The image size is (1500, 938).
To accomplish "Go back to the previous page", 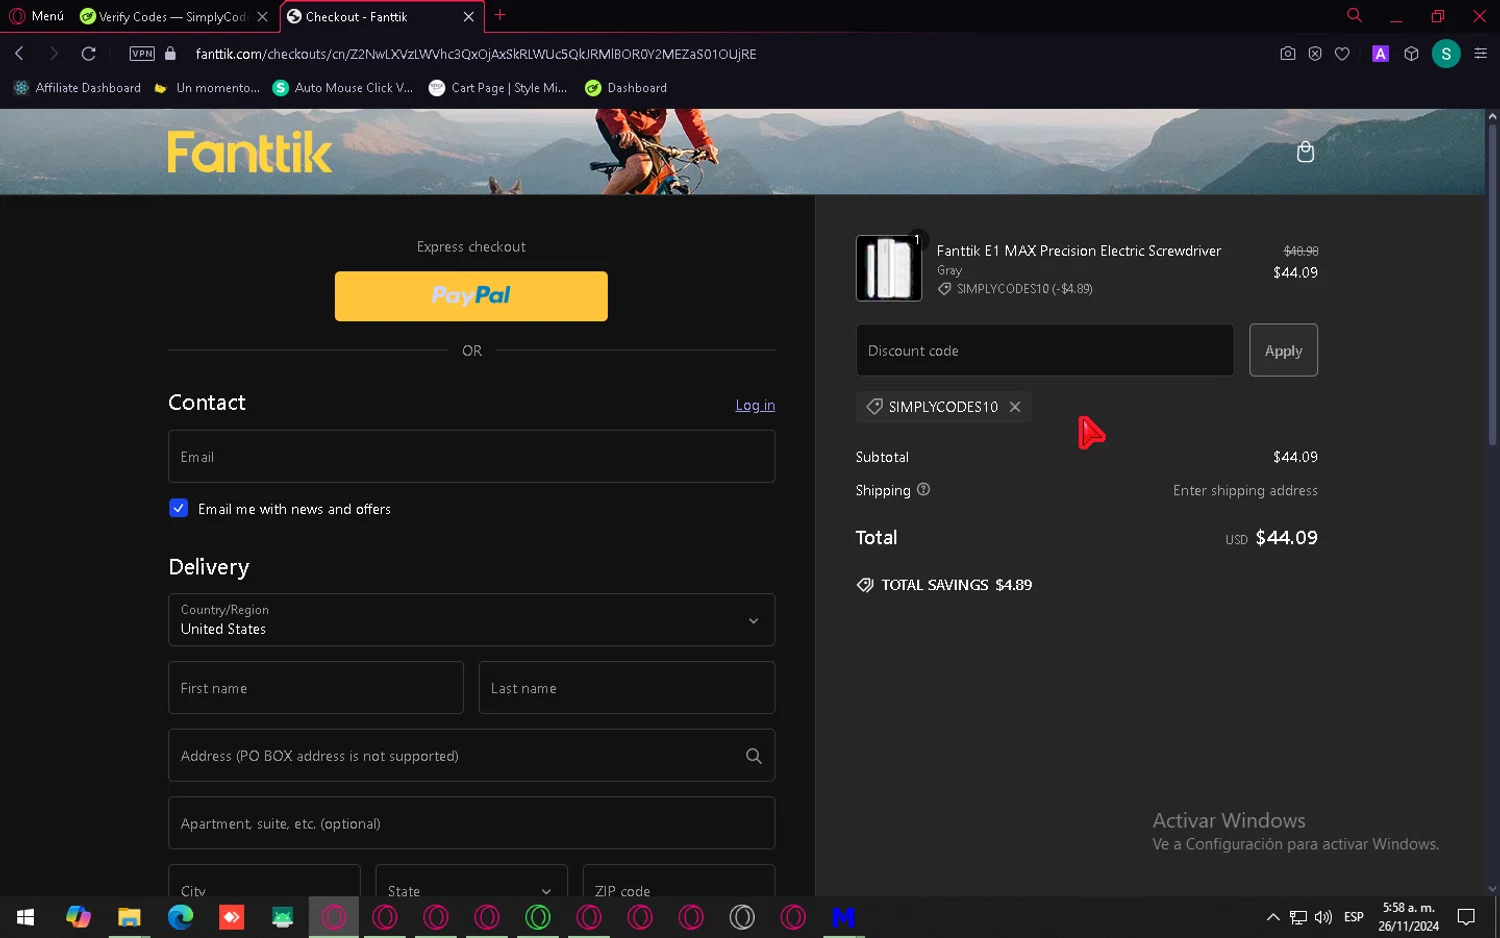I will [19, 54].
